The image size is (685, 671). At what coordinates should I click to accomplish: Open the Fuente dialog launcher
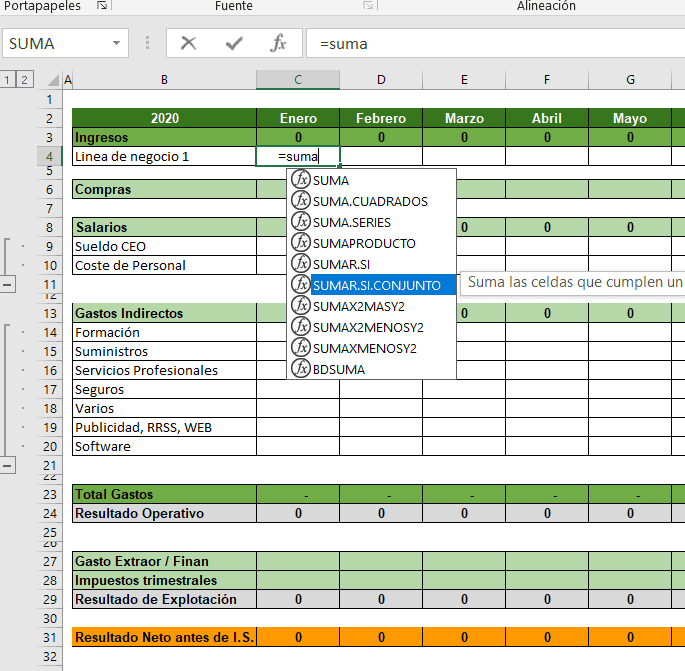(x=368, y=6)
